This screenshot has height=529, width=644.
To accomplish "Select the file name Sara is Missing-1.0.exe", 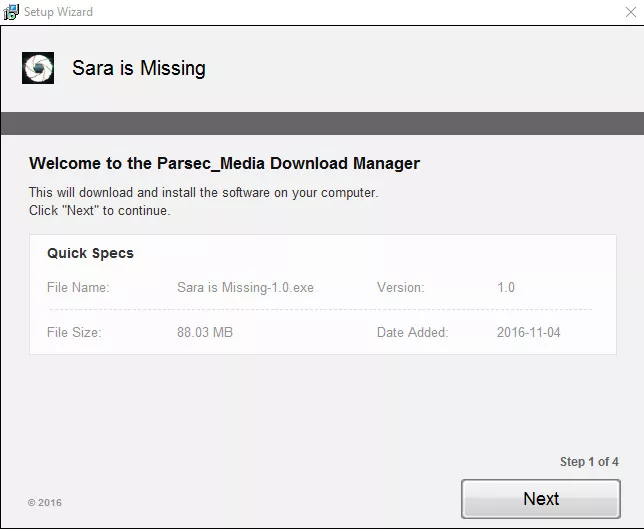I will (245, 288).
